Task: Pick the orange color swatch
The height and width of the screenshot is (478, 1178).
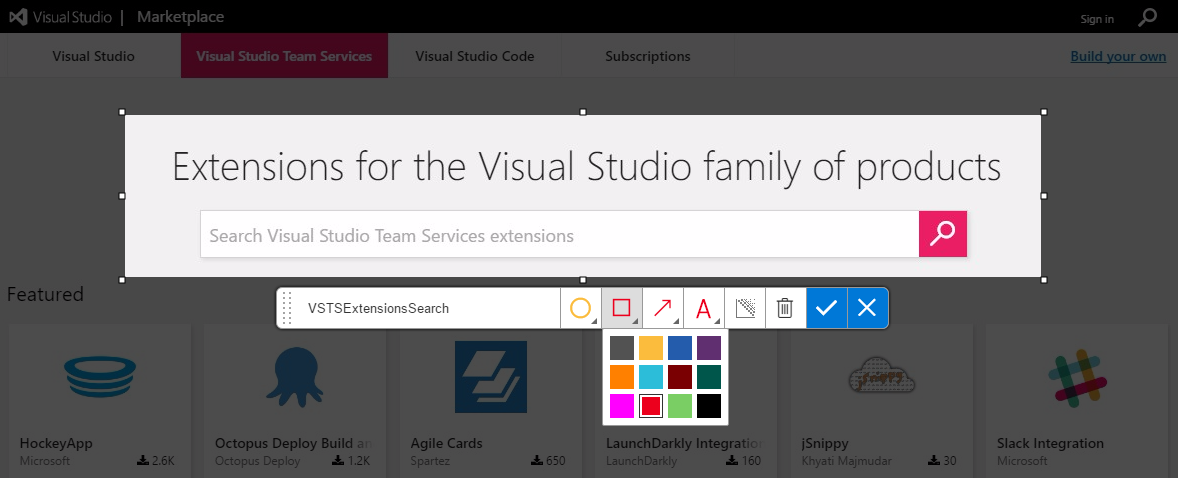Action: click(x=622, y=377)
